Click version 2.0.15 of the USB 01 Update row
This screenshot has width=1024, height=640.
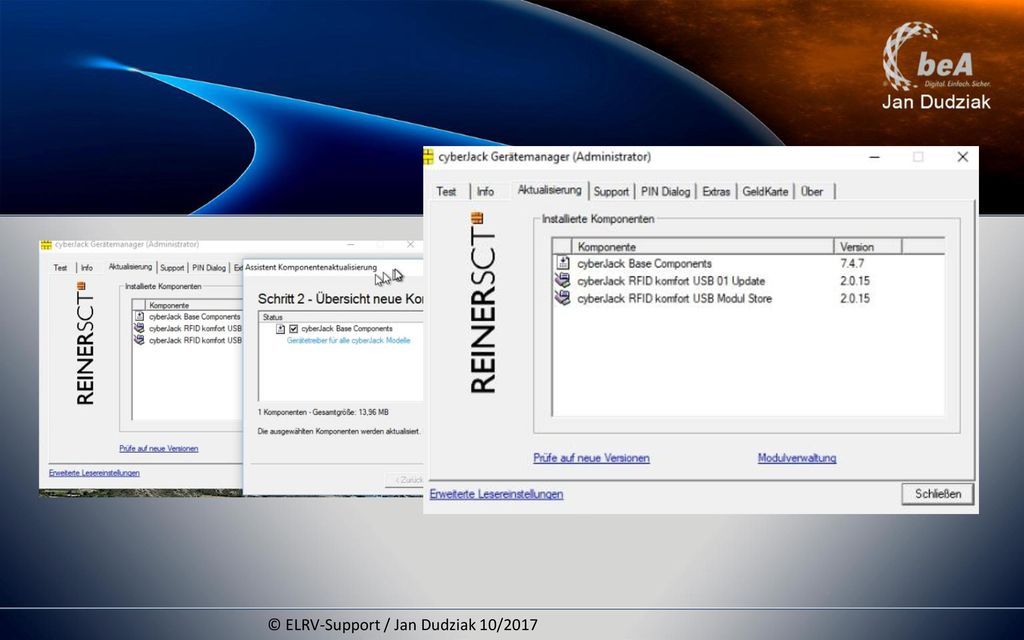[855, 281]
